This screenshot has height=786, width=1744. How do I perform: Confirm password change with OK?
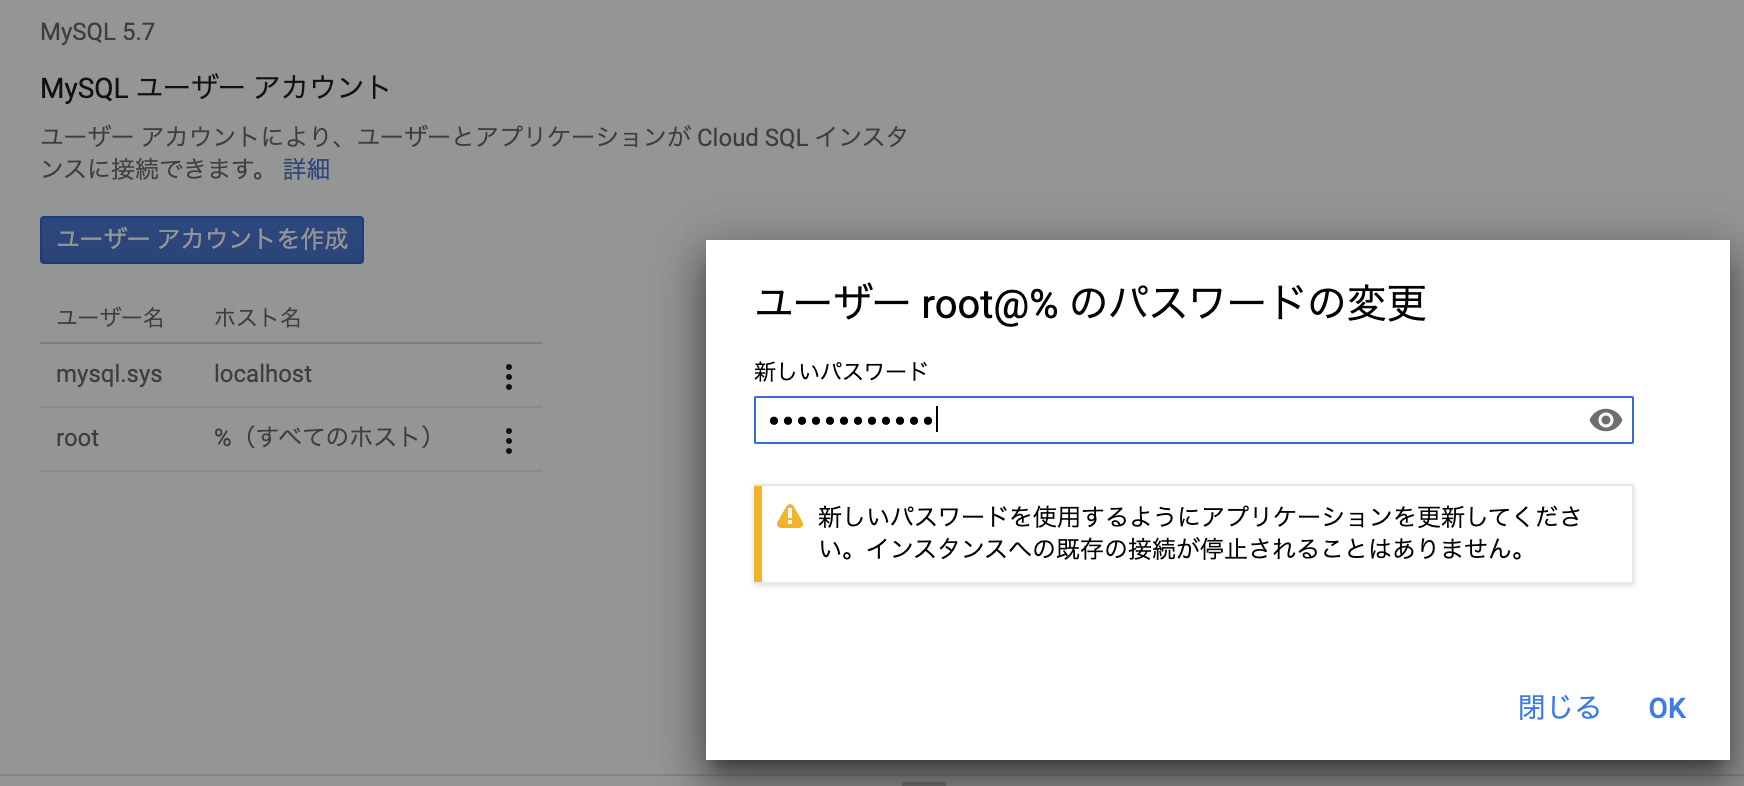(1667, 708)
